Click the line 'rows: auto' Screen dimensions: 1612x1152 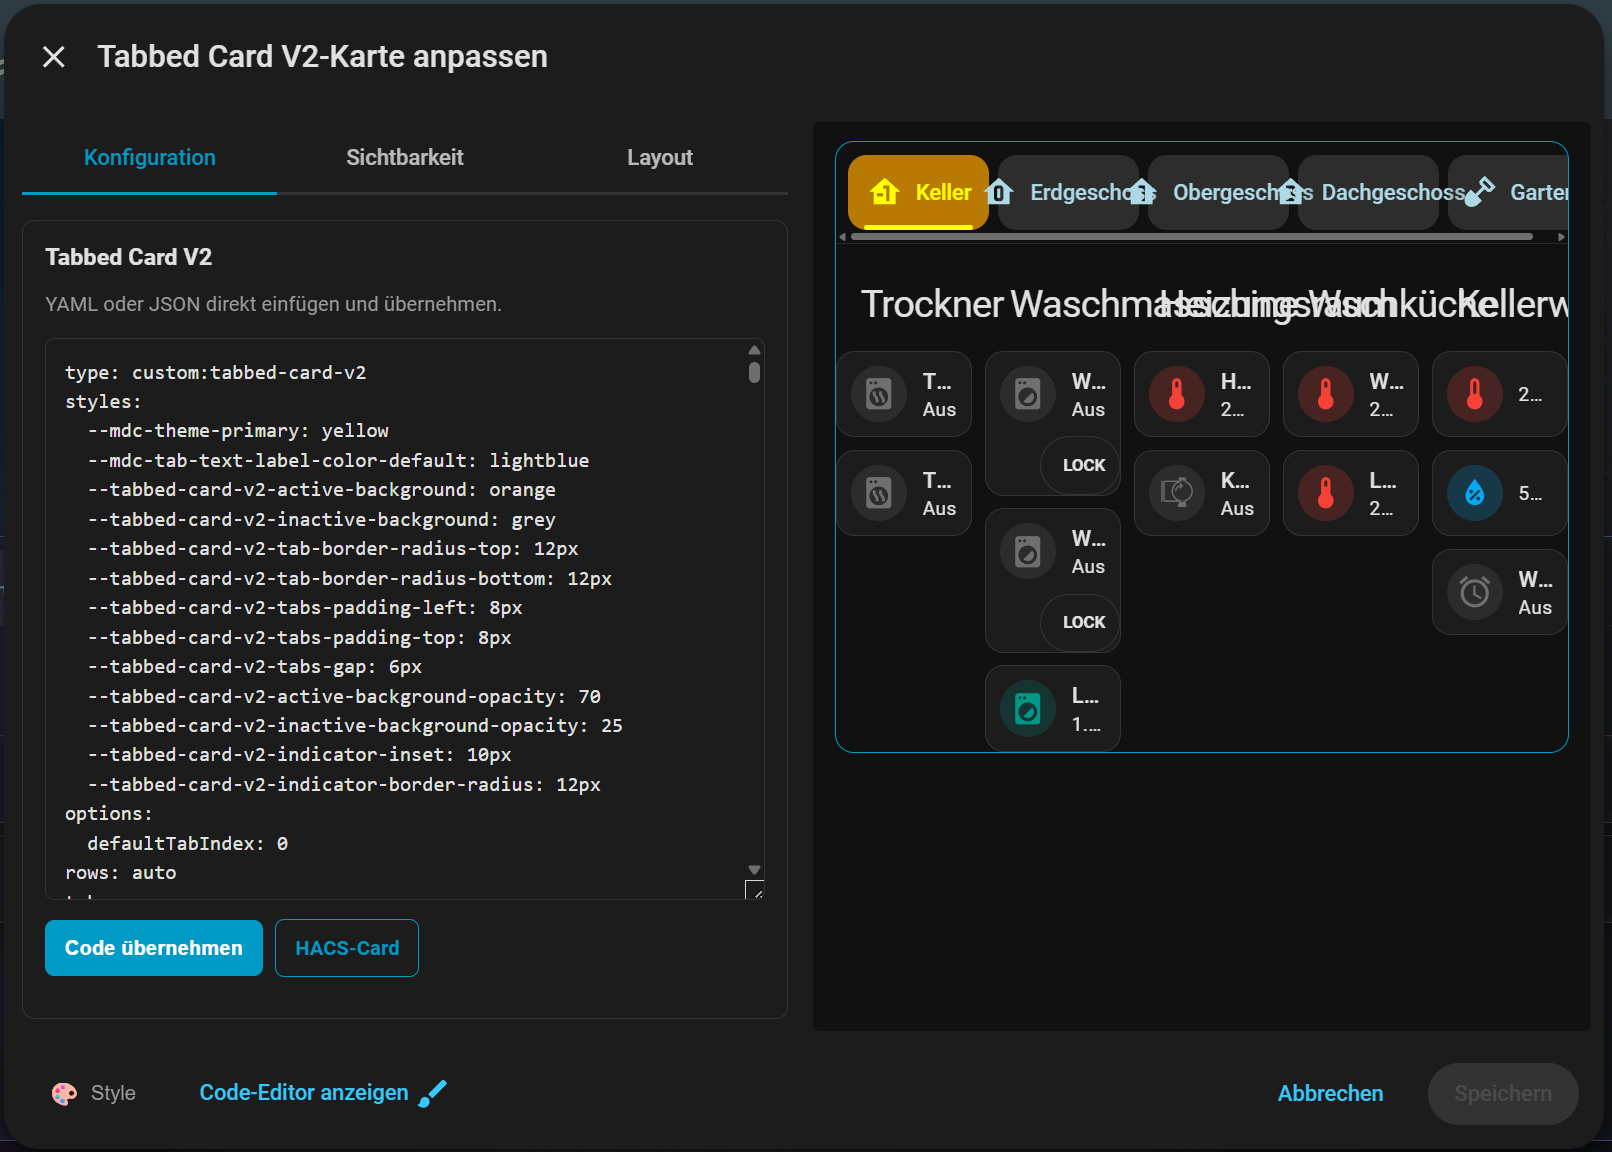coord(121,873)
